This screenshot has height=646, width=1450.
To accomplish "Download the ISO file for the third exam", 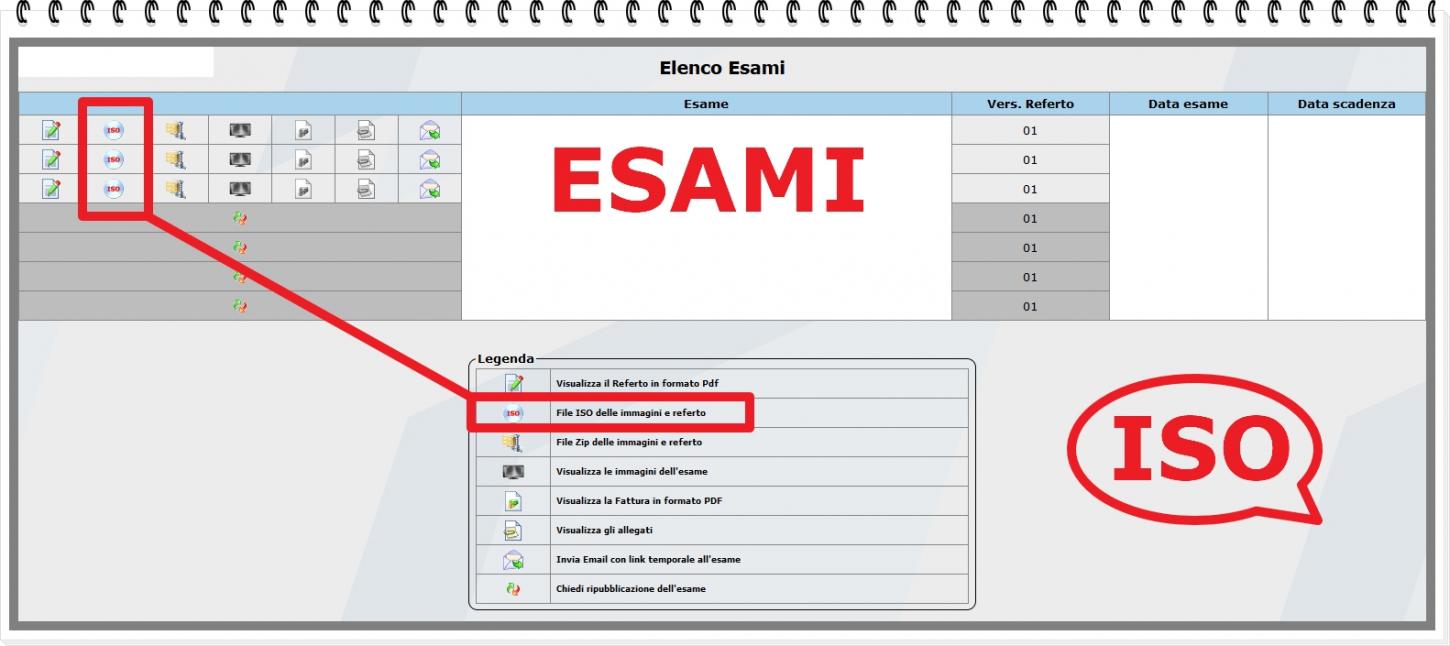I will click(113, 188).
